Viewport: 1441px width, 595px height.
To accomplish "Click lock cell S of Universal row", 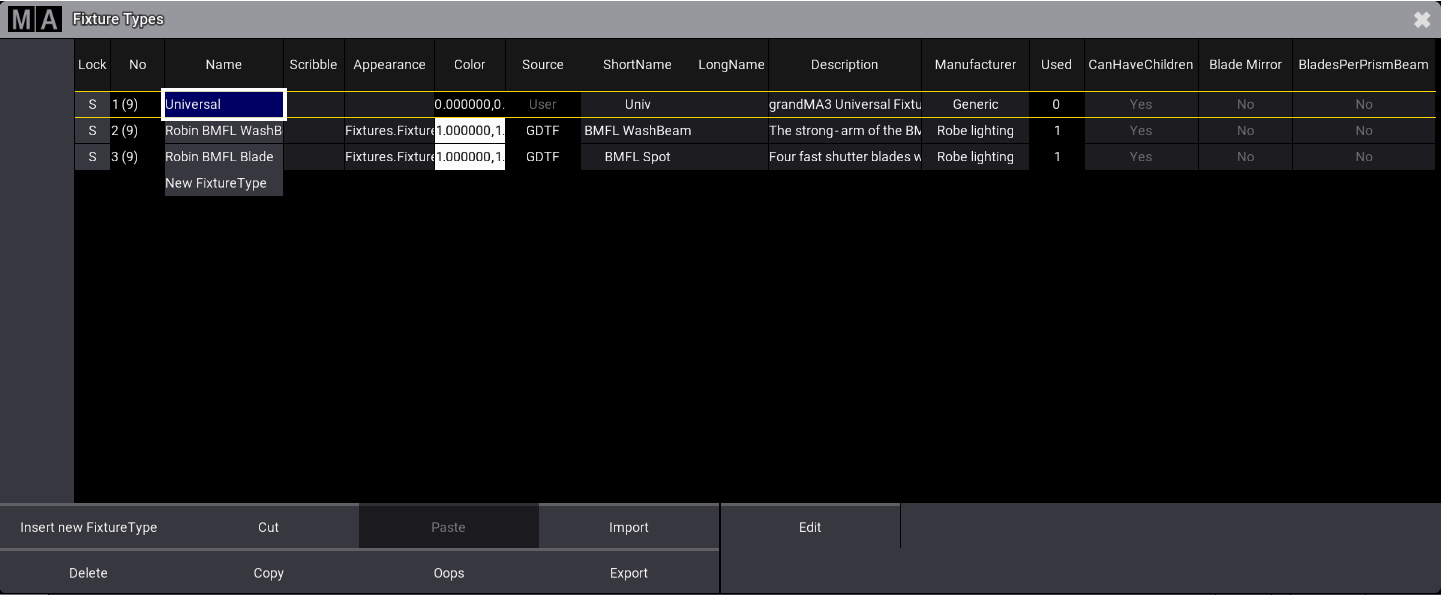I will 92,104.
